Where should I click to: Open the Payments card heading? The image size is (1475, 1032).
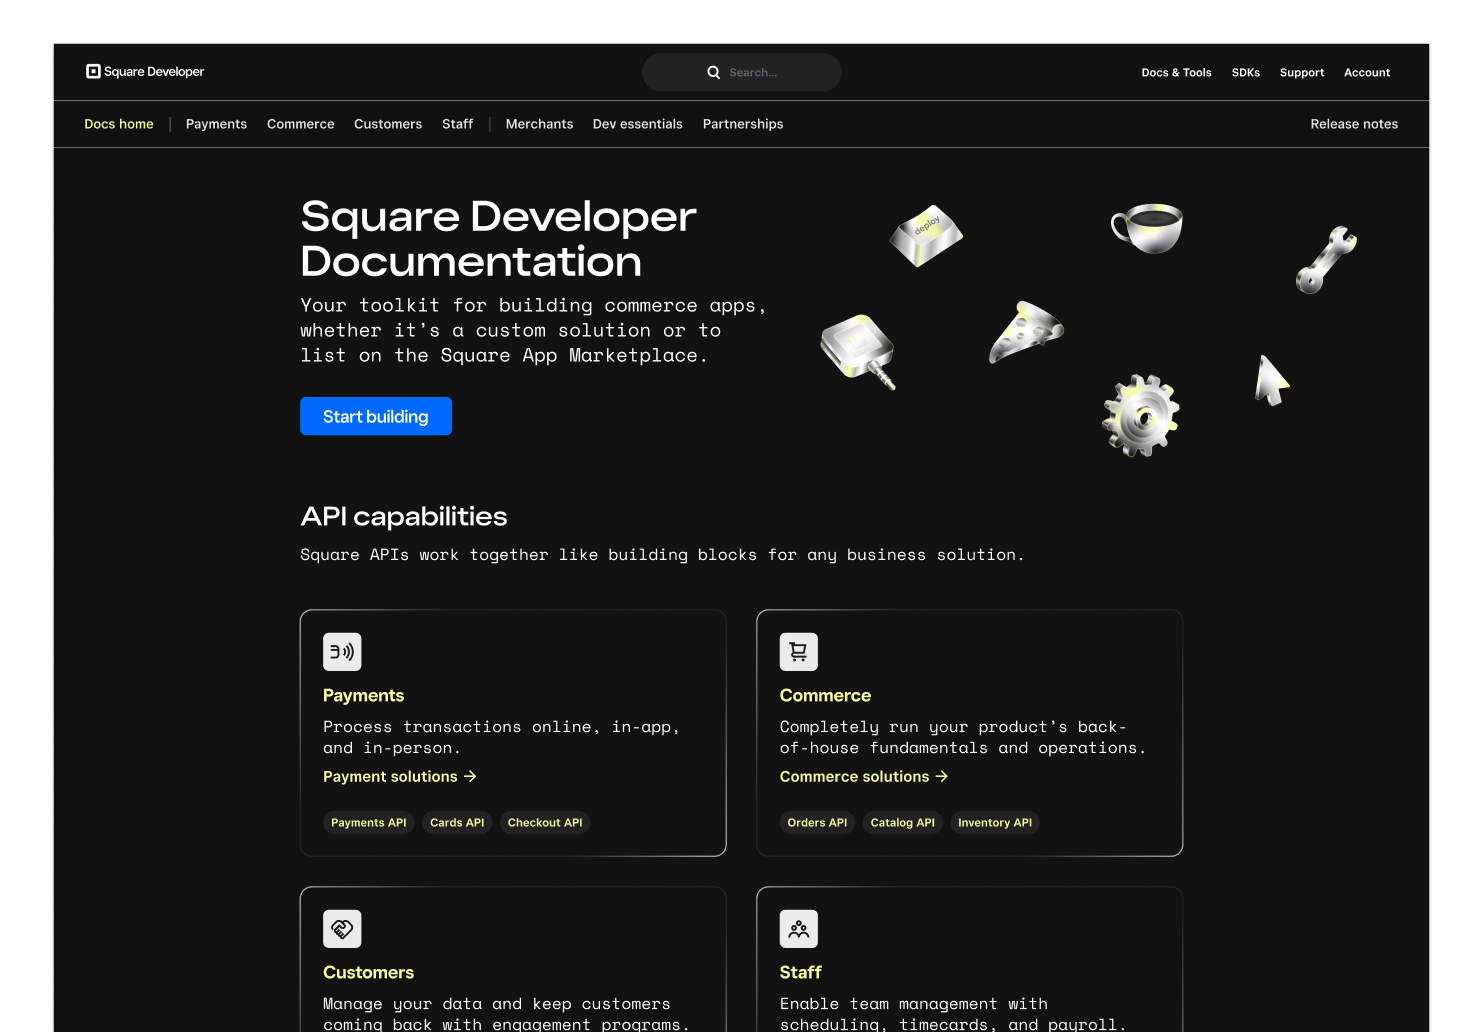pyautogui.click(x=364, y=696)
